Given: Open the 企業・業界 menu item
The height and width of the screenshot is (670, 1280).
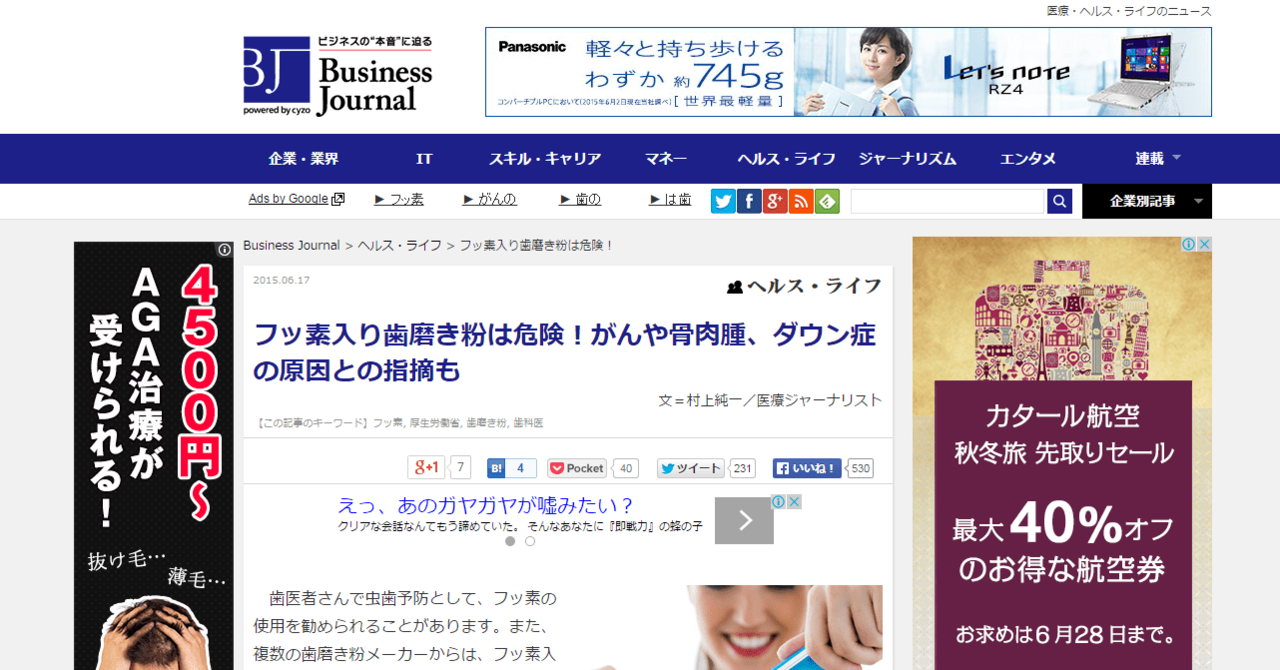Looking at the screenshot, I should coord(303,159).
